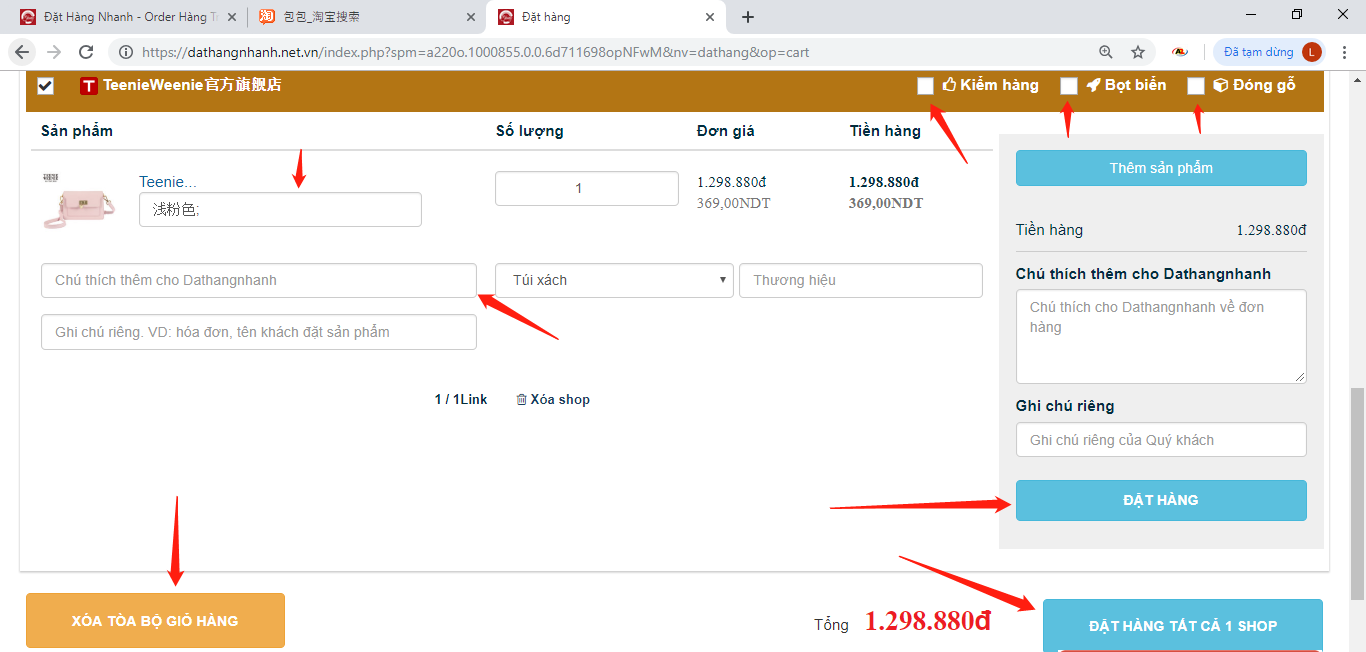Check the Đóng gỗ option

pos(1196,86)
